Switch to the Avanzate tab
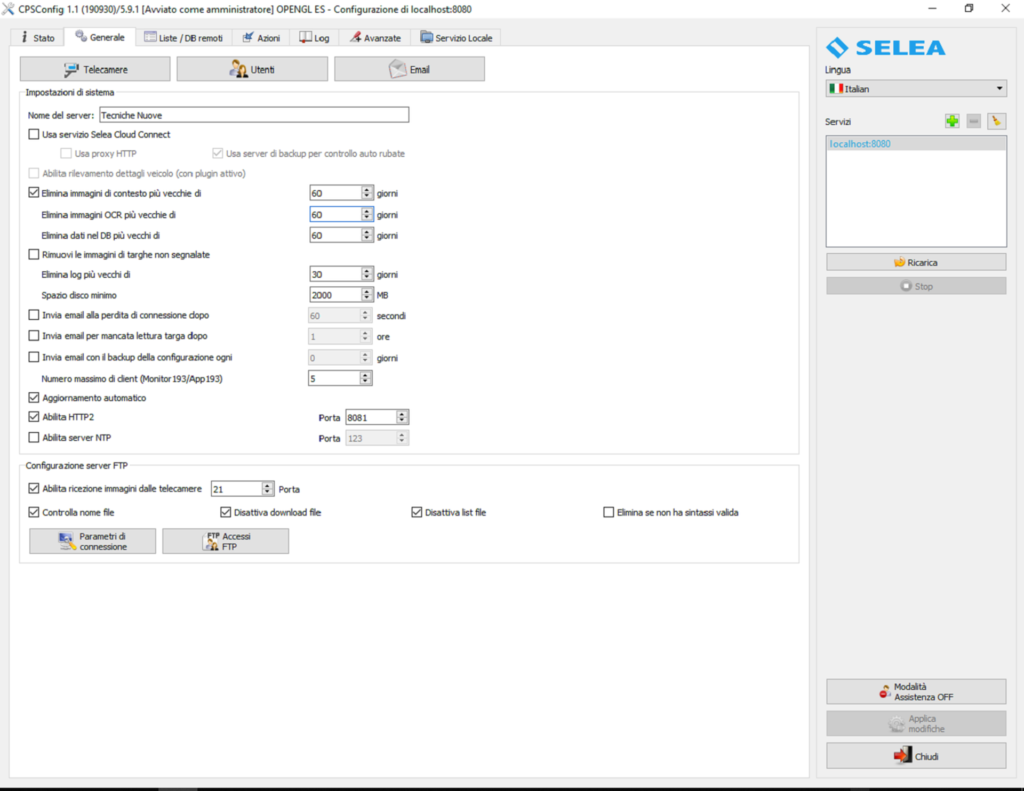Viewport: 1024px width, 791px height. [375, 38]
